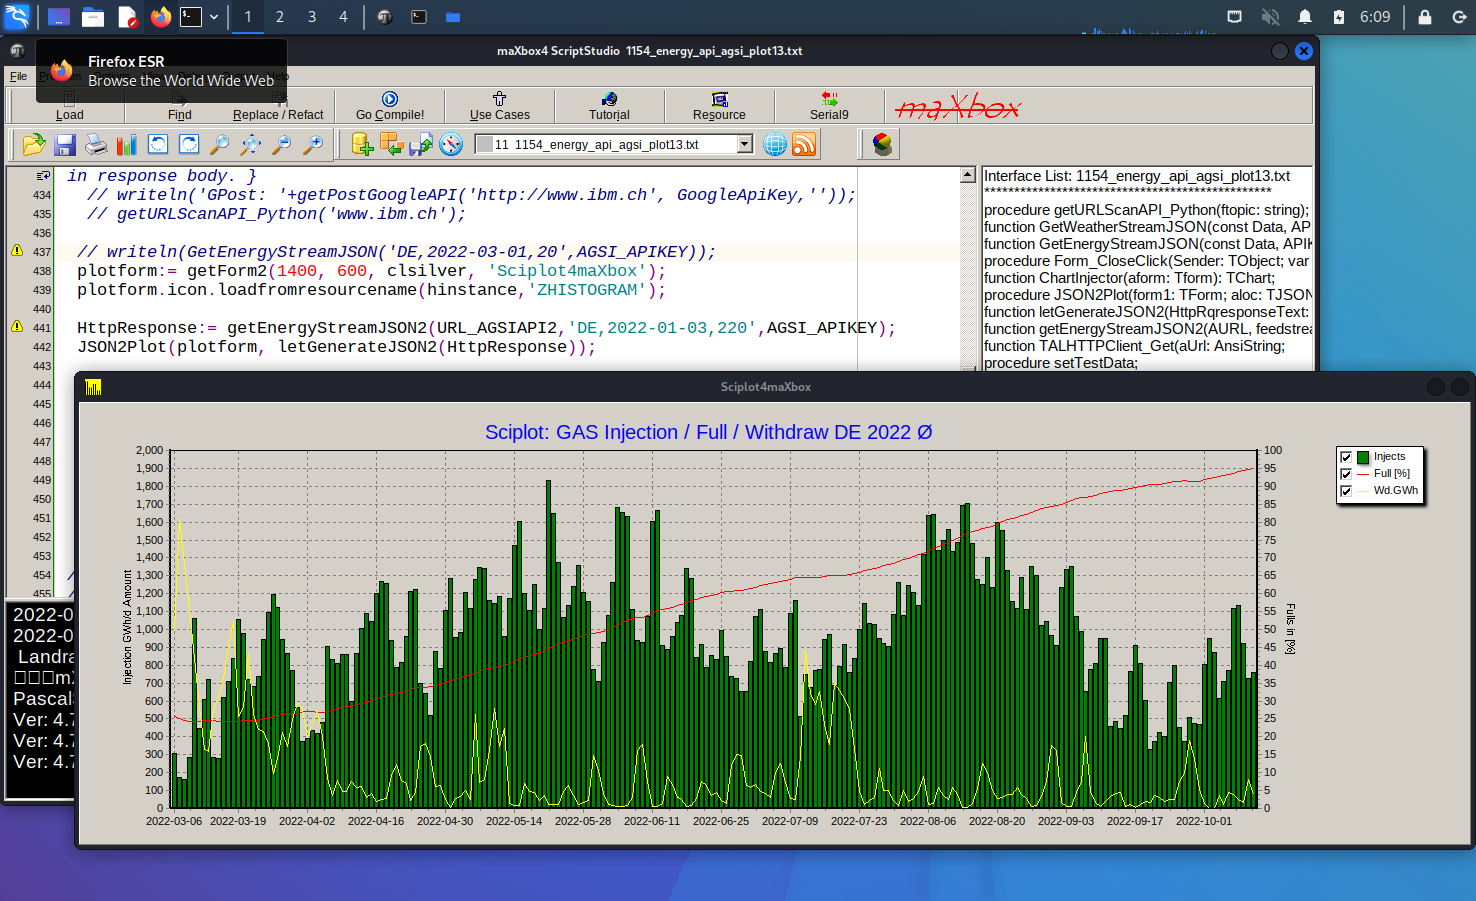Screen dimensions: 1476x901
Task: Click the printer icon in toolbar
Action: point(96,145)
